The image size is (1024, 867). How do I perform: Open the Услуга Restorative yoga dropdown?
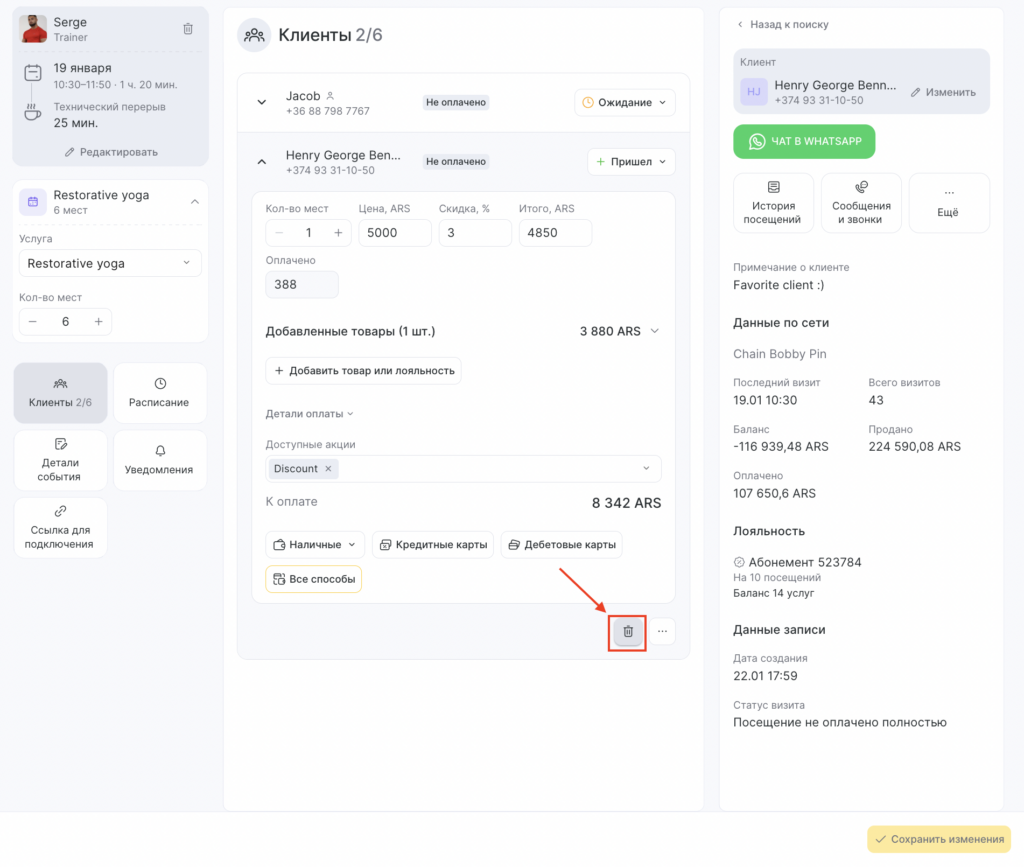click(110, 264)
